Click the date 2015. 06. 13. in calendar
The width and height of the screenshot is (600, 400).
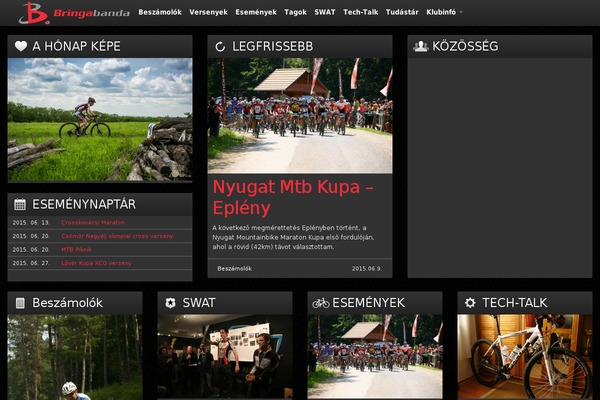click(x=31, y=222)
